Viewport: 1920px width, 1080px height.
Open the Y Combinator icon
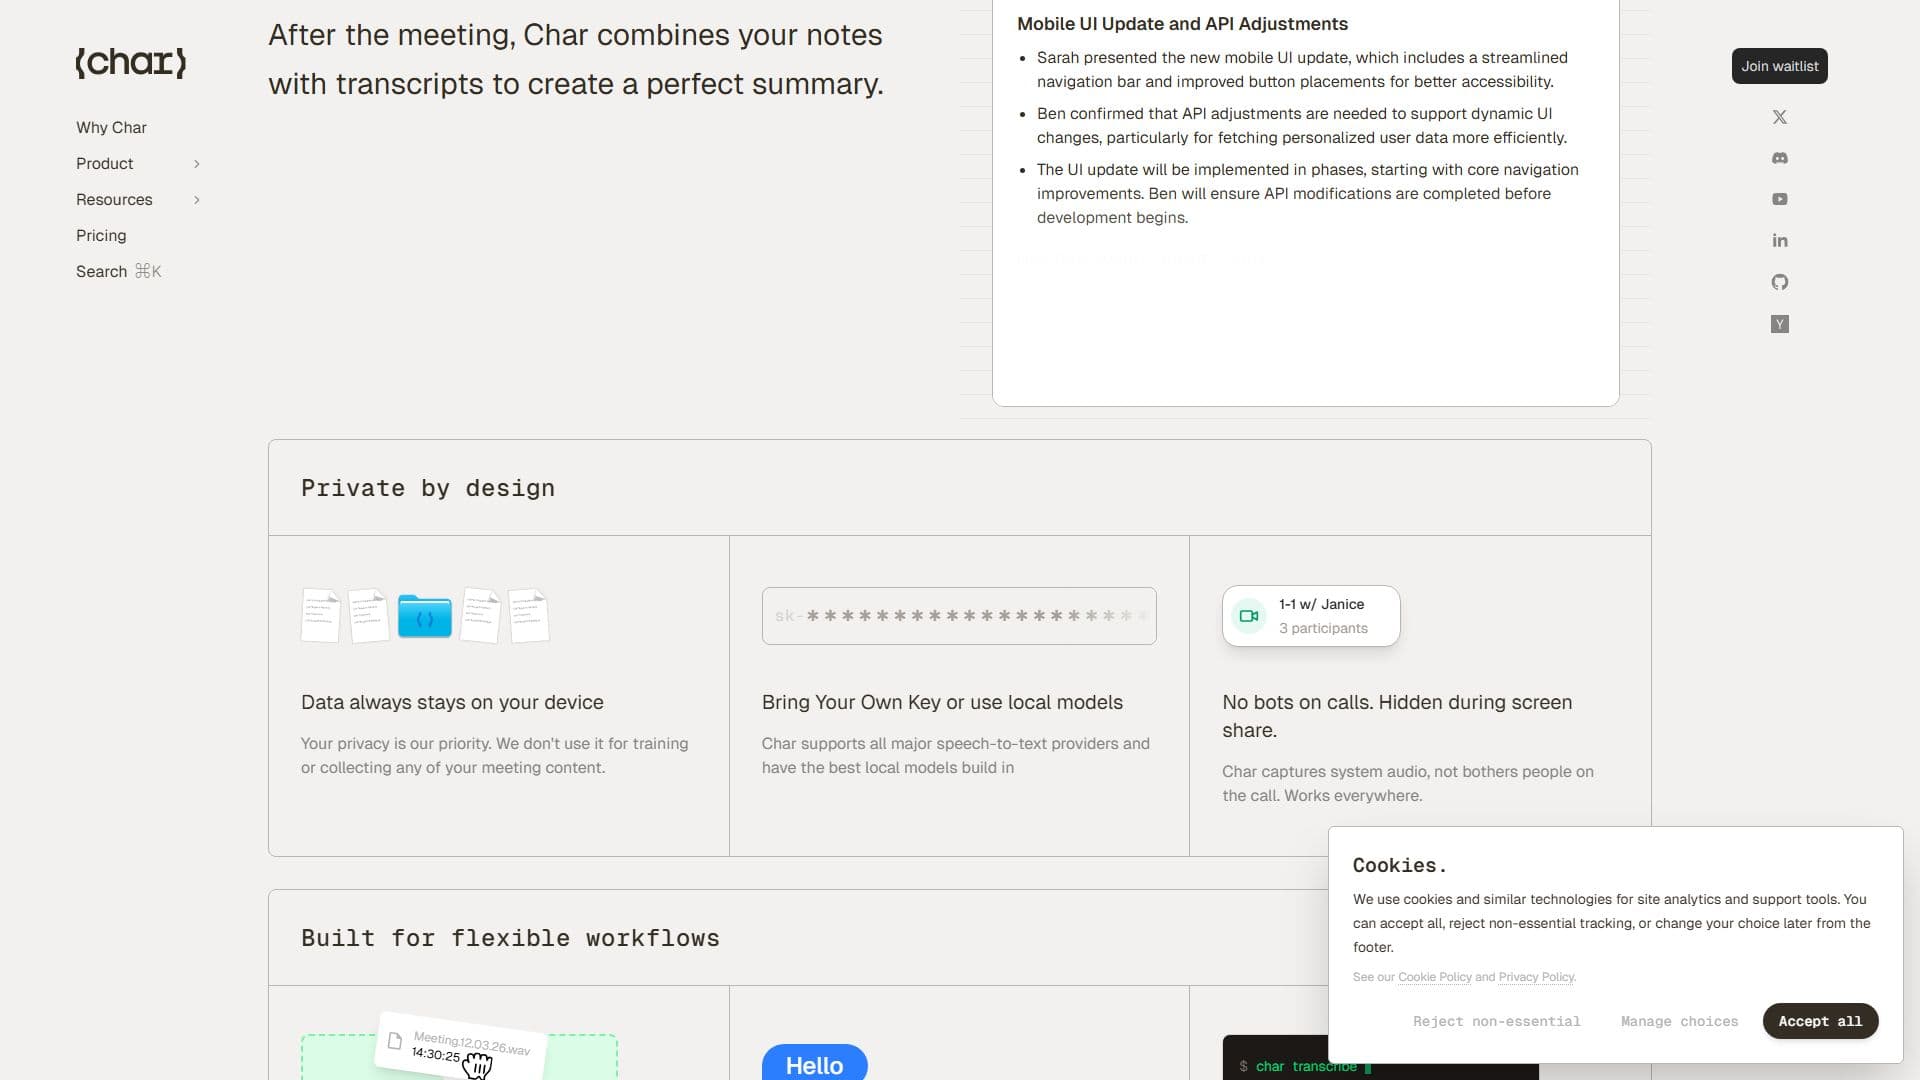click(x=1780, y=324)
